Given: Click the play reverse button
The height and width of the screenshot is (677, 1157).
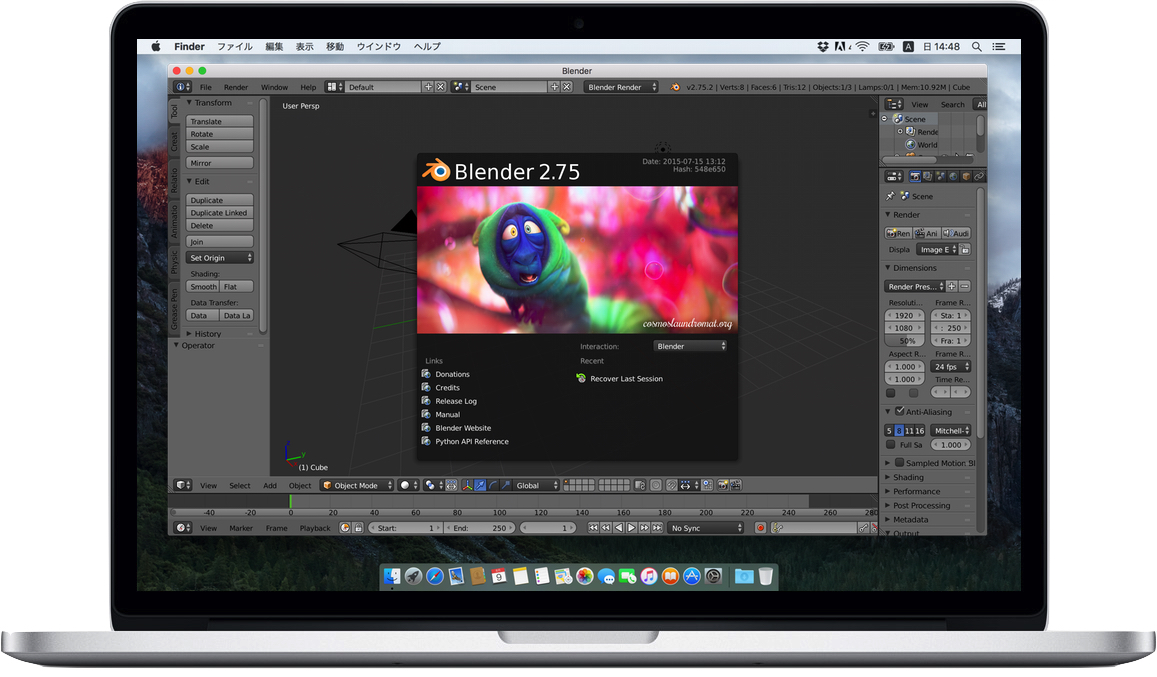Looking at the screenshot, I should (618, 528).
